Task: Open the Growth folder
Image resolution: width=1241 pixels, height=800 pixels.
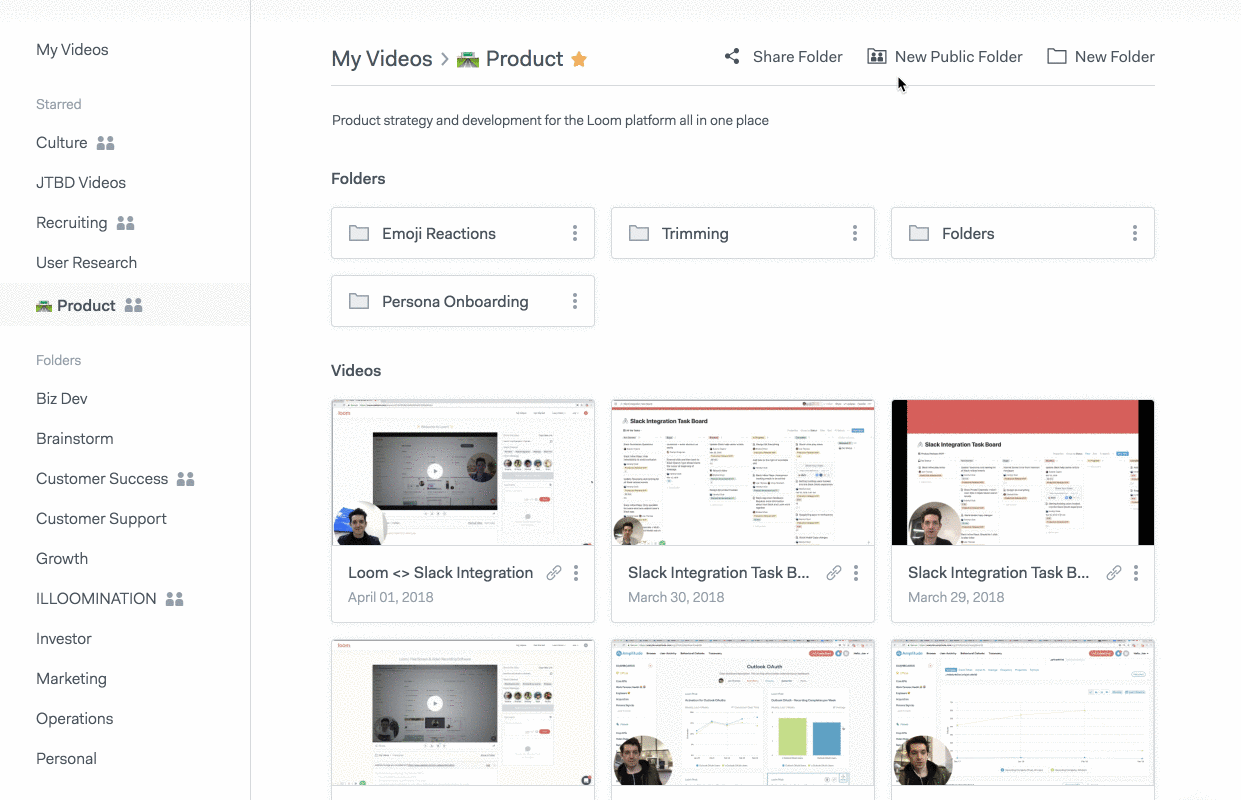Action: tap(62, 559)
